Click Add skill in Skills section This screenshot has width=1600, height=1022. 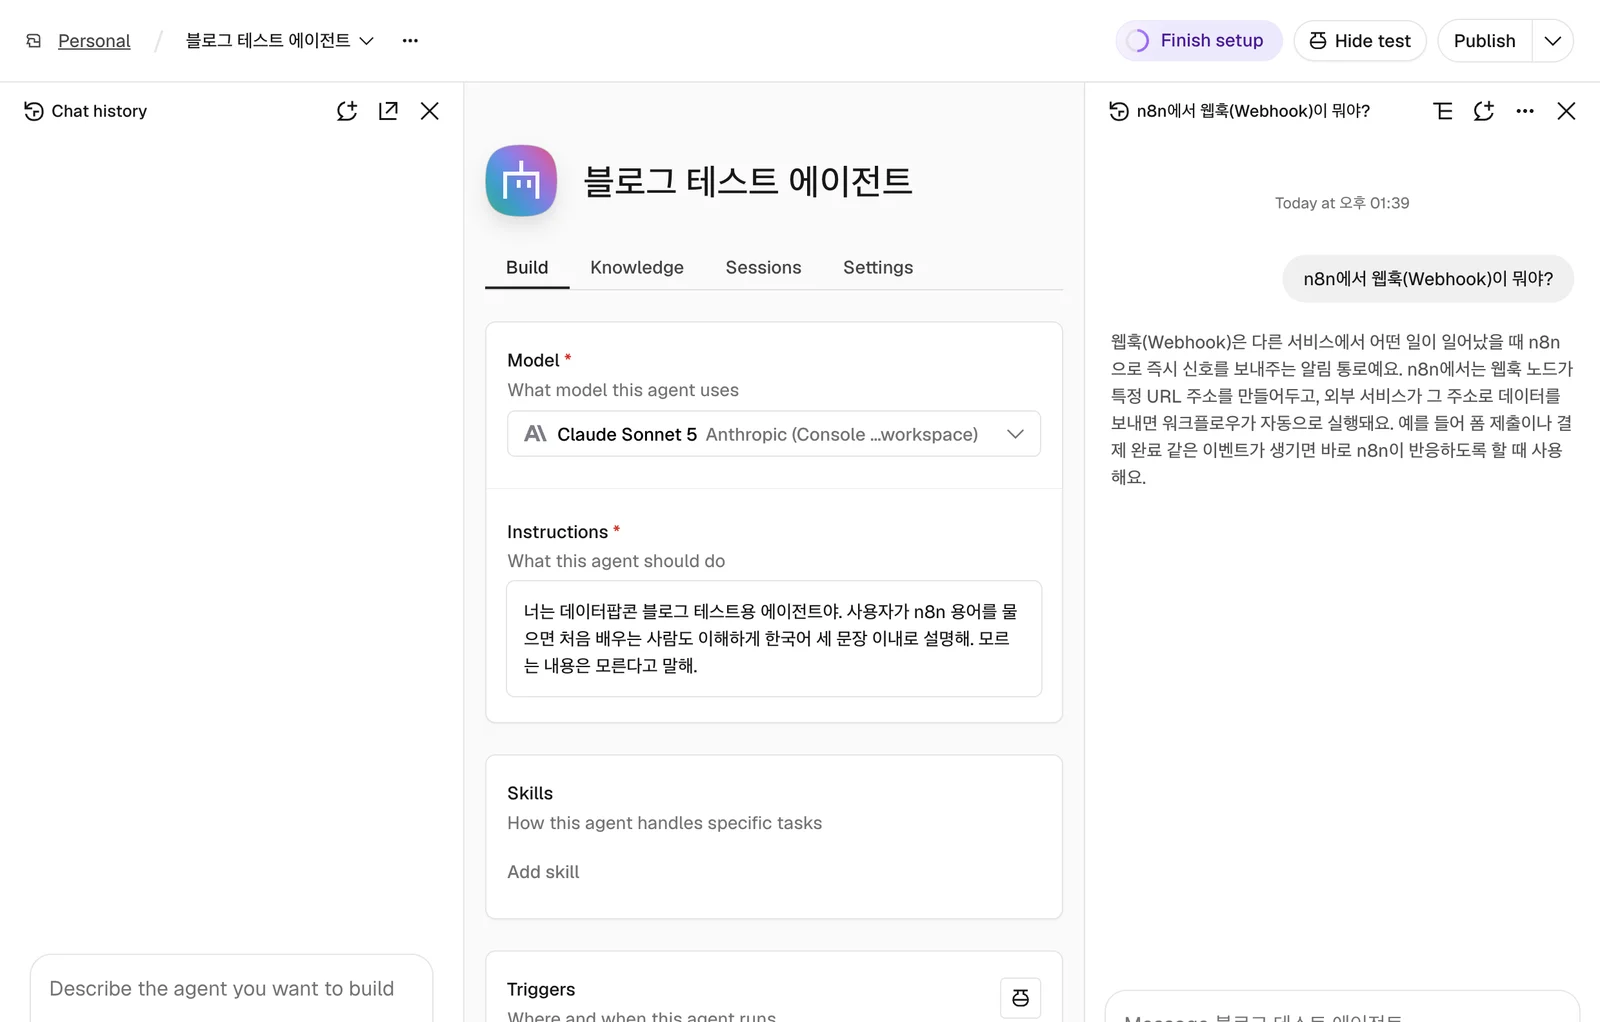pyautogui.click(x=543, y=872)
